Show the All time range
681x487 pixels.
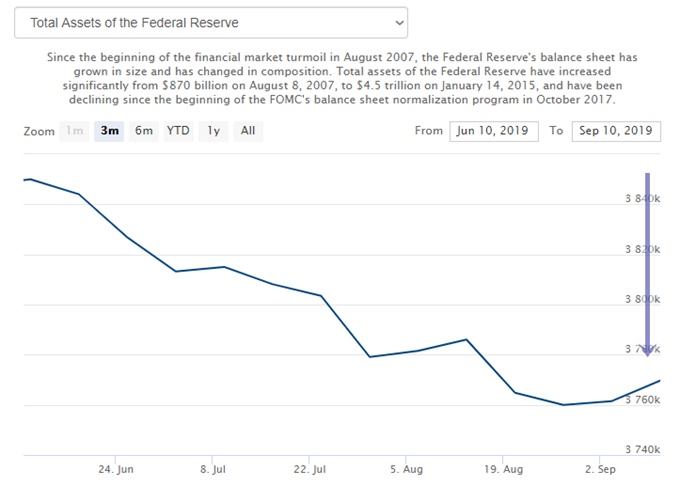pos(248,131)
